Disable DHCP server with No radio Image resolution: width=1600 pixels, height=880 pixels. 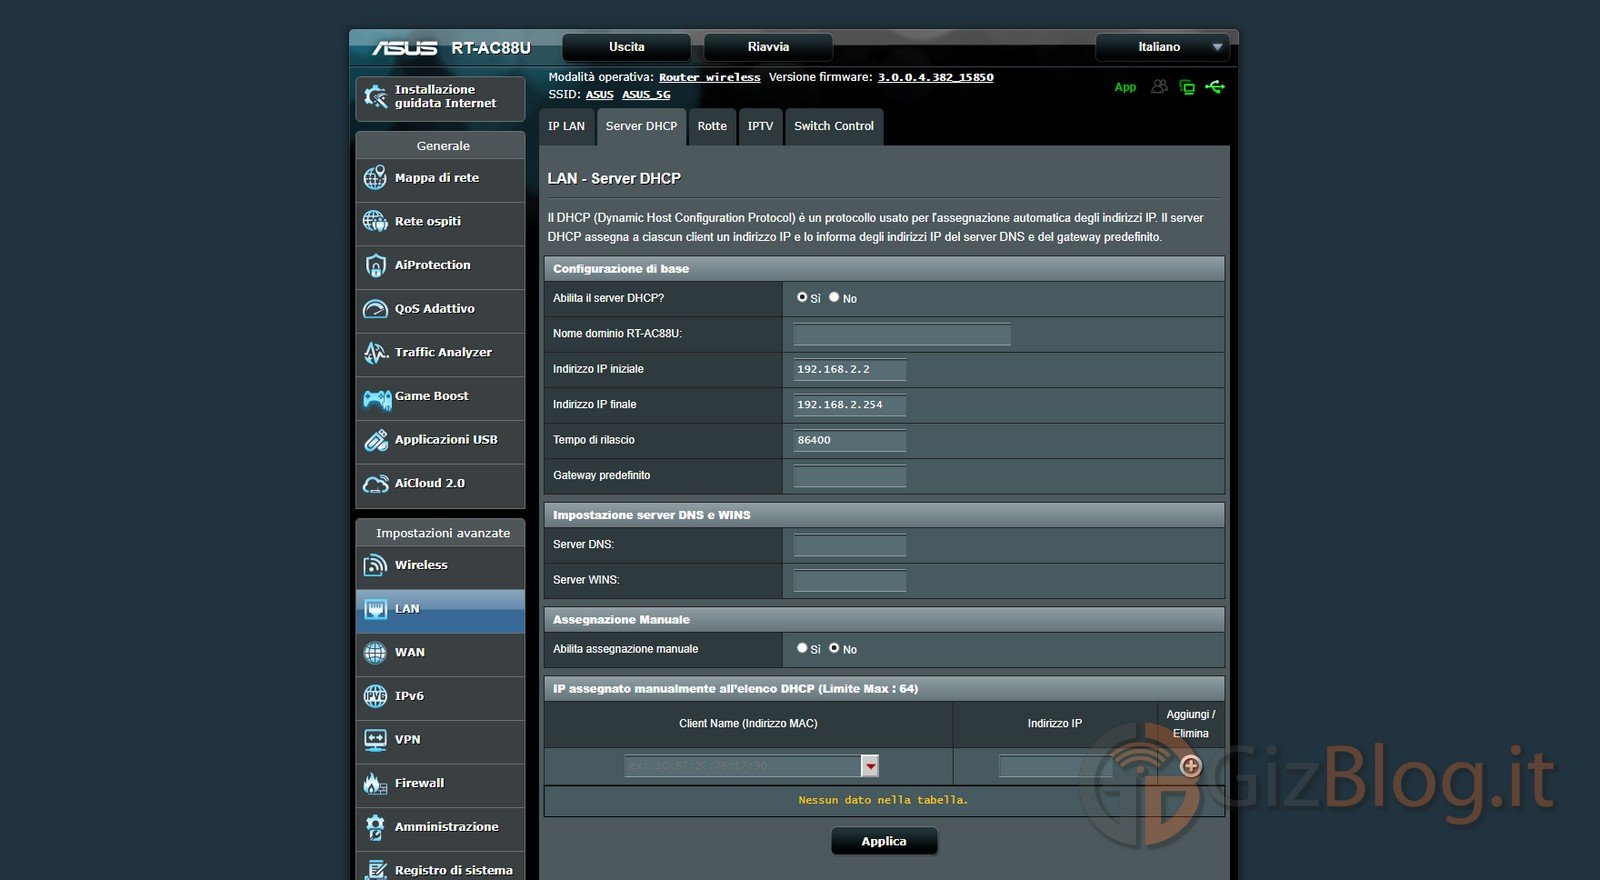point(834,297)
